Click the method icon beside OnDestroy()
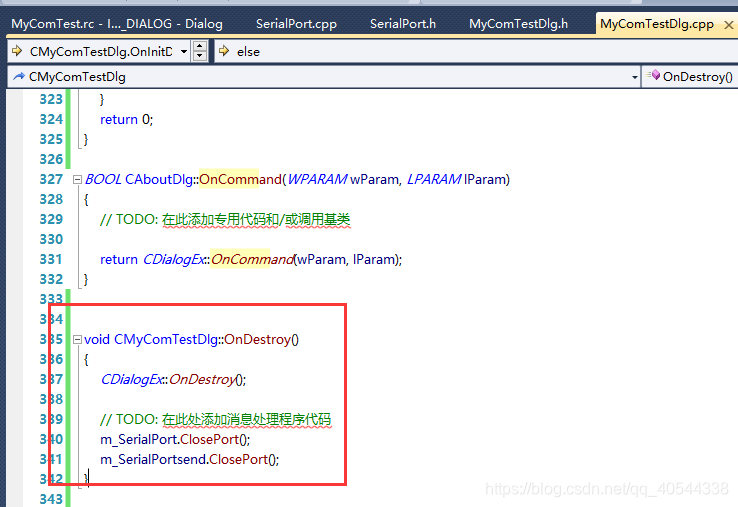Image resolution: width=738 pixels, height=507 pixels. coord(653,75)
